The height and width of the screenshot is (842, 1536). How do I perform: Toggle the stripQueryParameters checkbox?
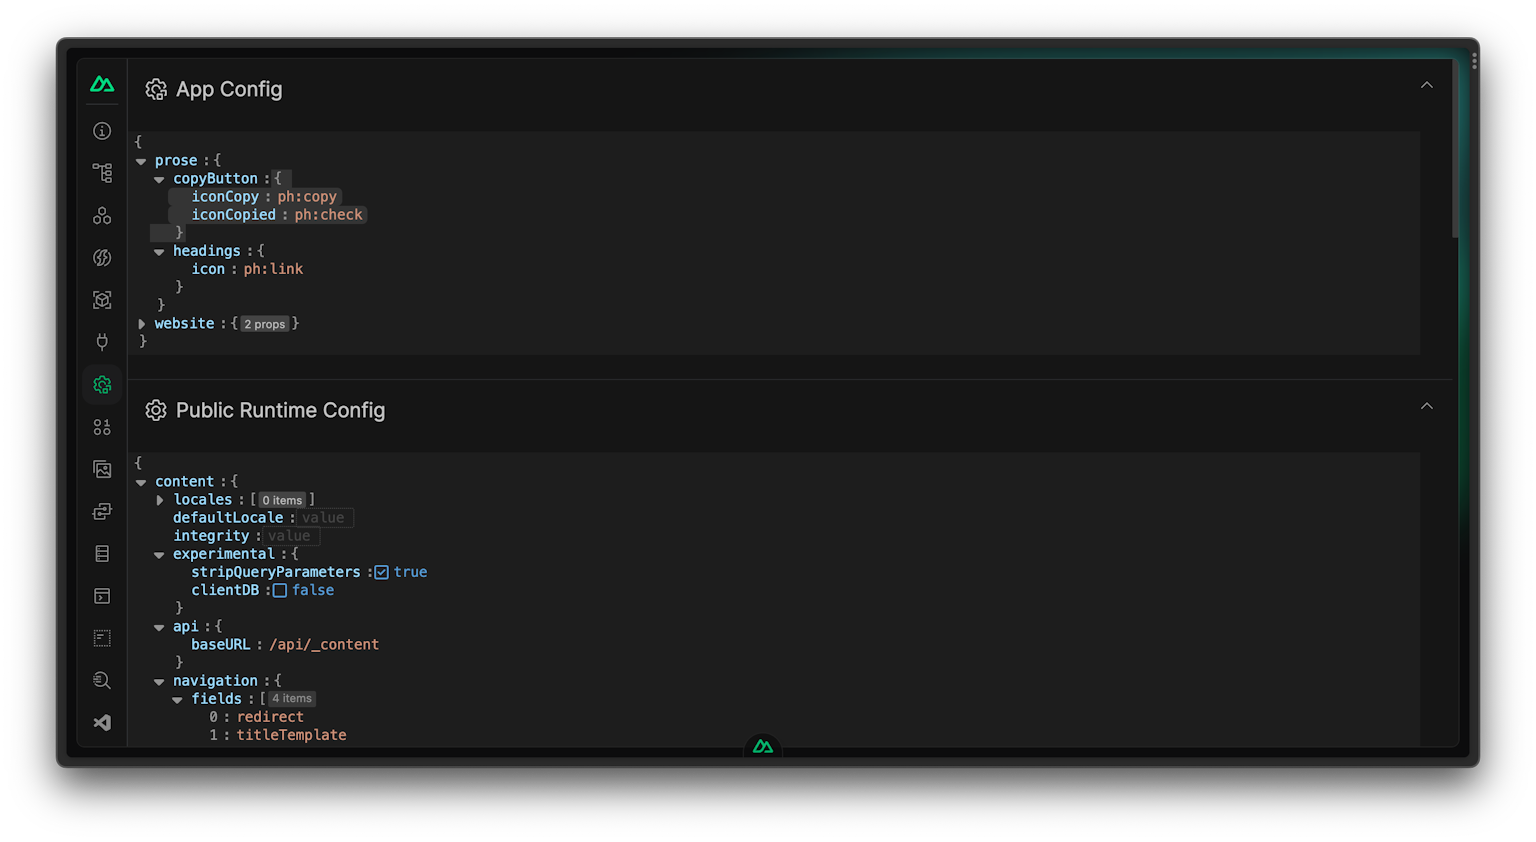(x=381, y=573)
